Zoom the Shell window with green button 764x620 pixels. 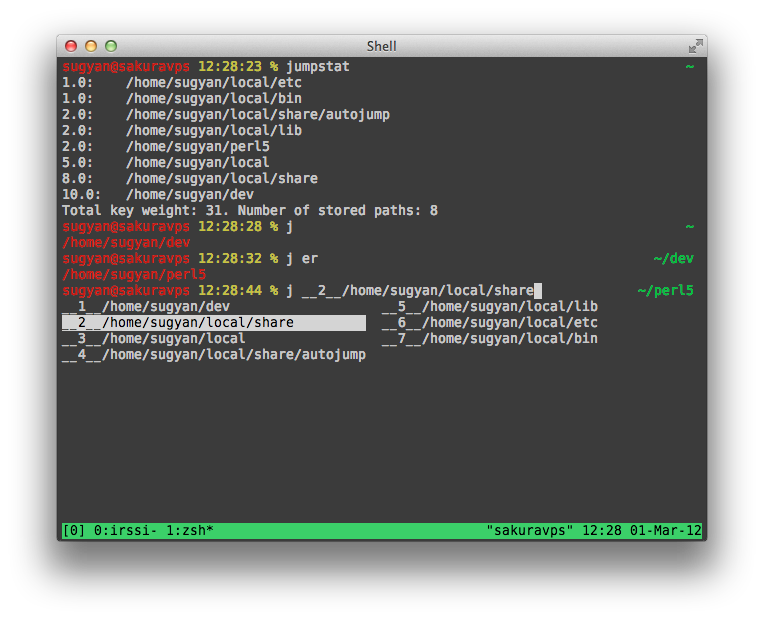pyautogui.click(x=111, y=46)
